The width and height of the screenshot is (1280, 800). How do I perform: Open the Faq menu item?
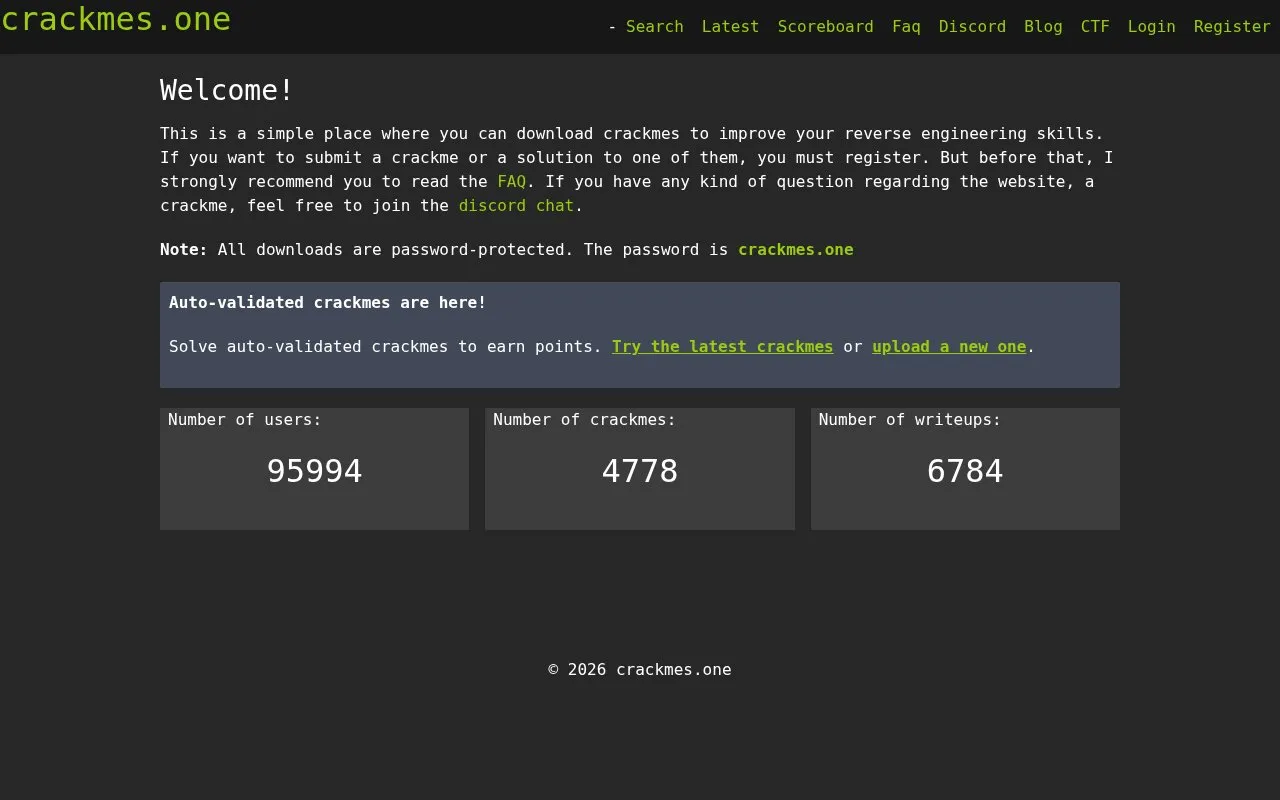(x=906, y=26)
